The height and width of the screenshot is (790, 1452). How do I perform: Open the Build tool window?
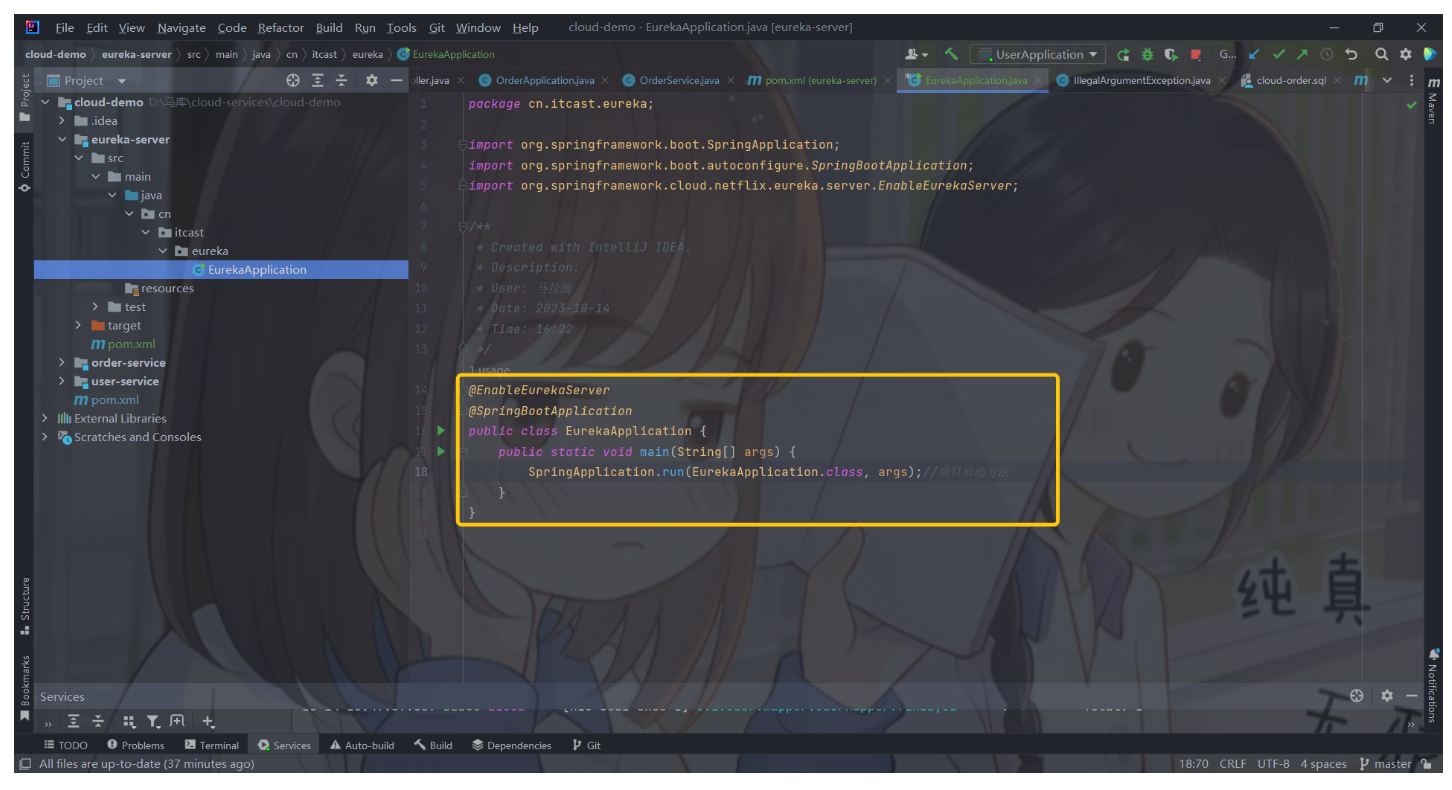(434, 745)
